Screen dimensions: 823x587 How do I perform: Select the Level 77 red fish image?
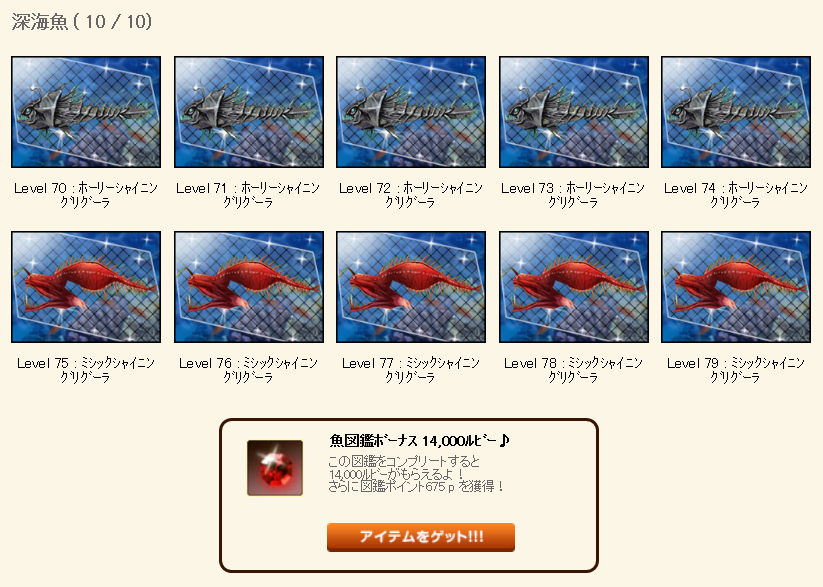tap(411, 287)
